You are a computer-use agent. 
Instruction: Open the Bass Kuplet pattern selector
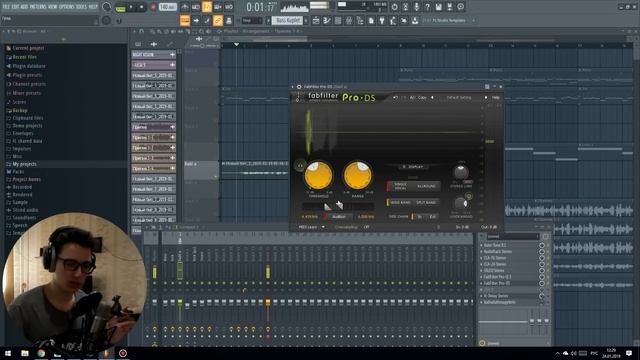click(287, 20)
